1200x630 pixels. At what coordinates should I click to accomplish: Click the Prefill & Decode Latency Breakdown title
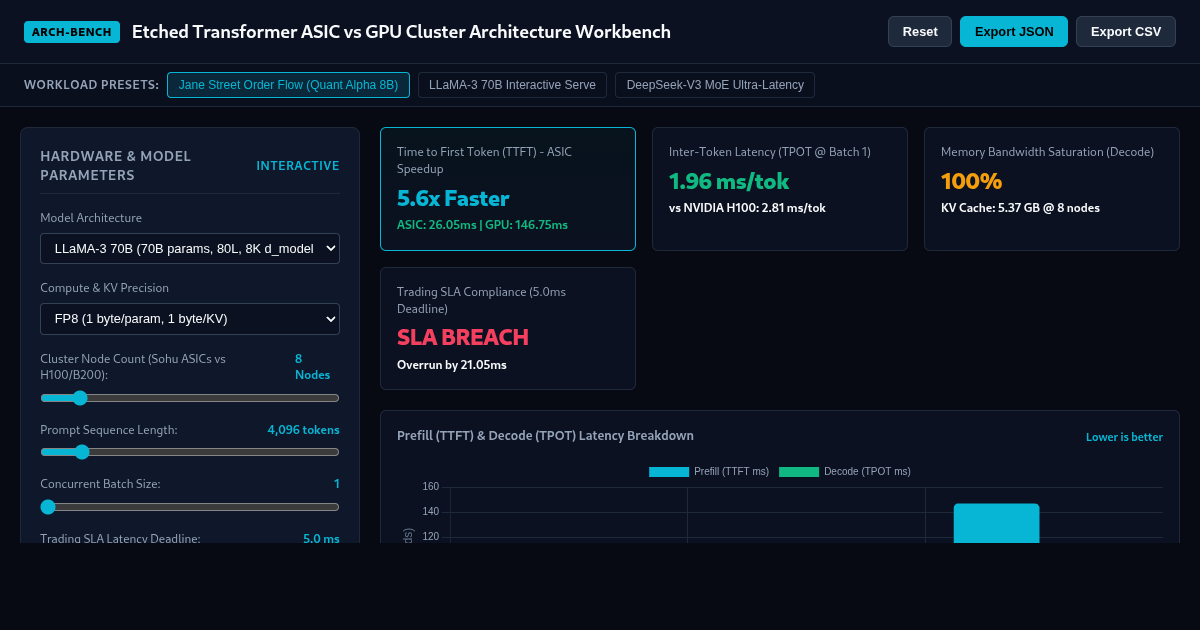pos(545,436)
